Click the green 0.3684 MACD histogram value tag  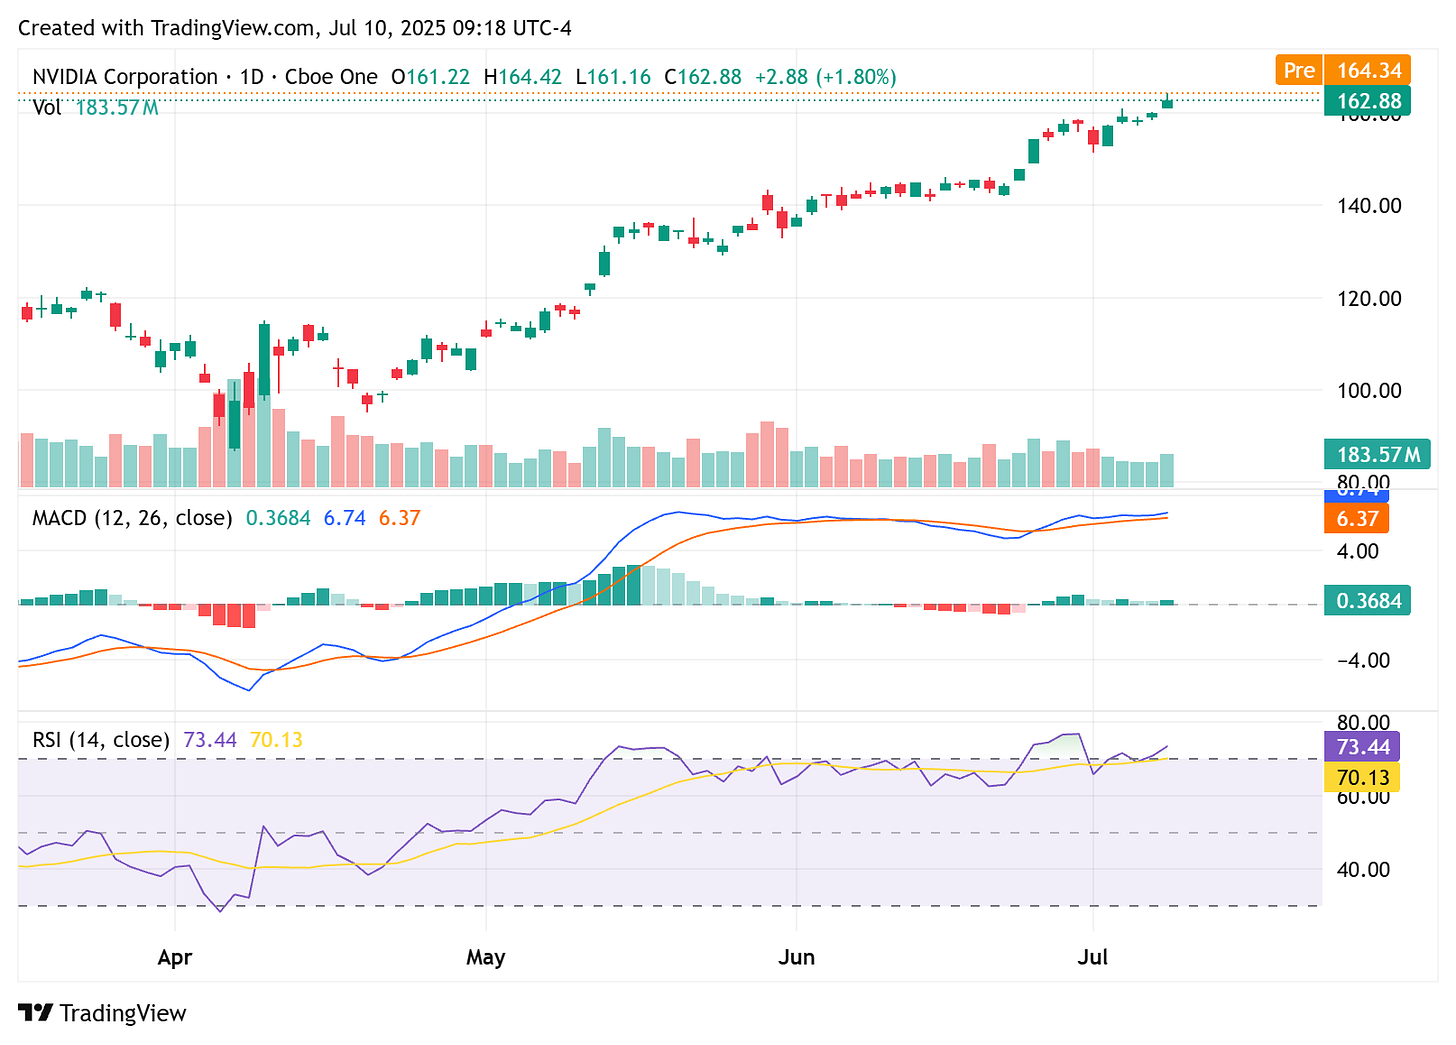(x=1366, y=600)
